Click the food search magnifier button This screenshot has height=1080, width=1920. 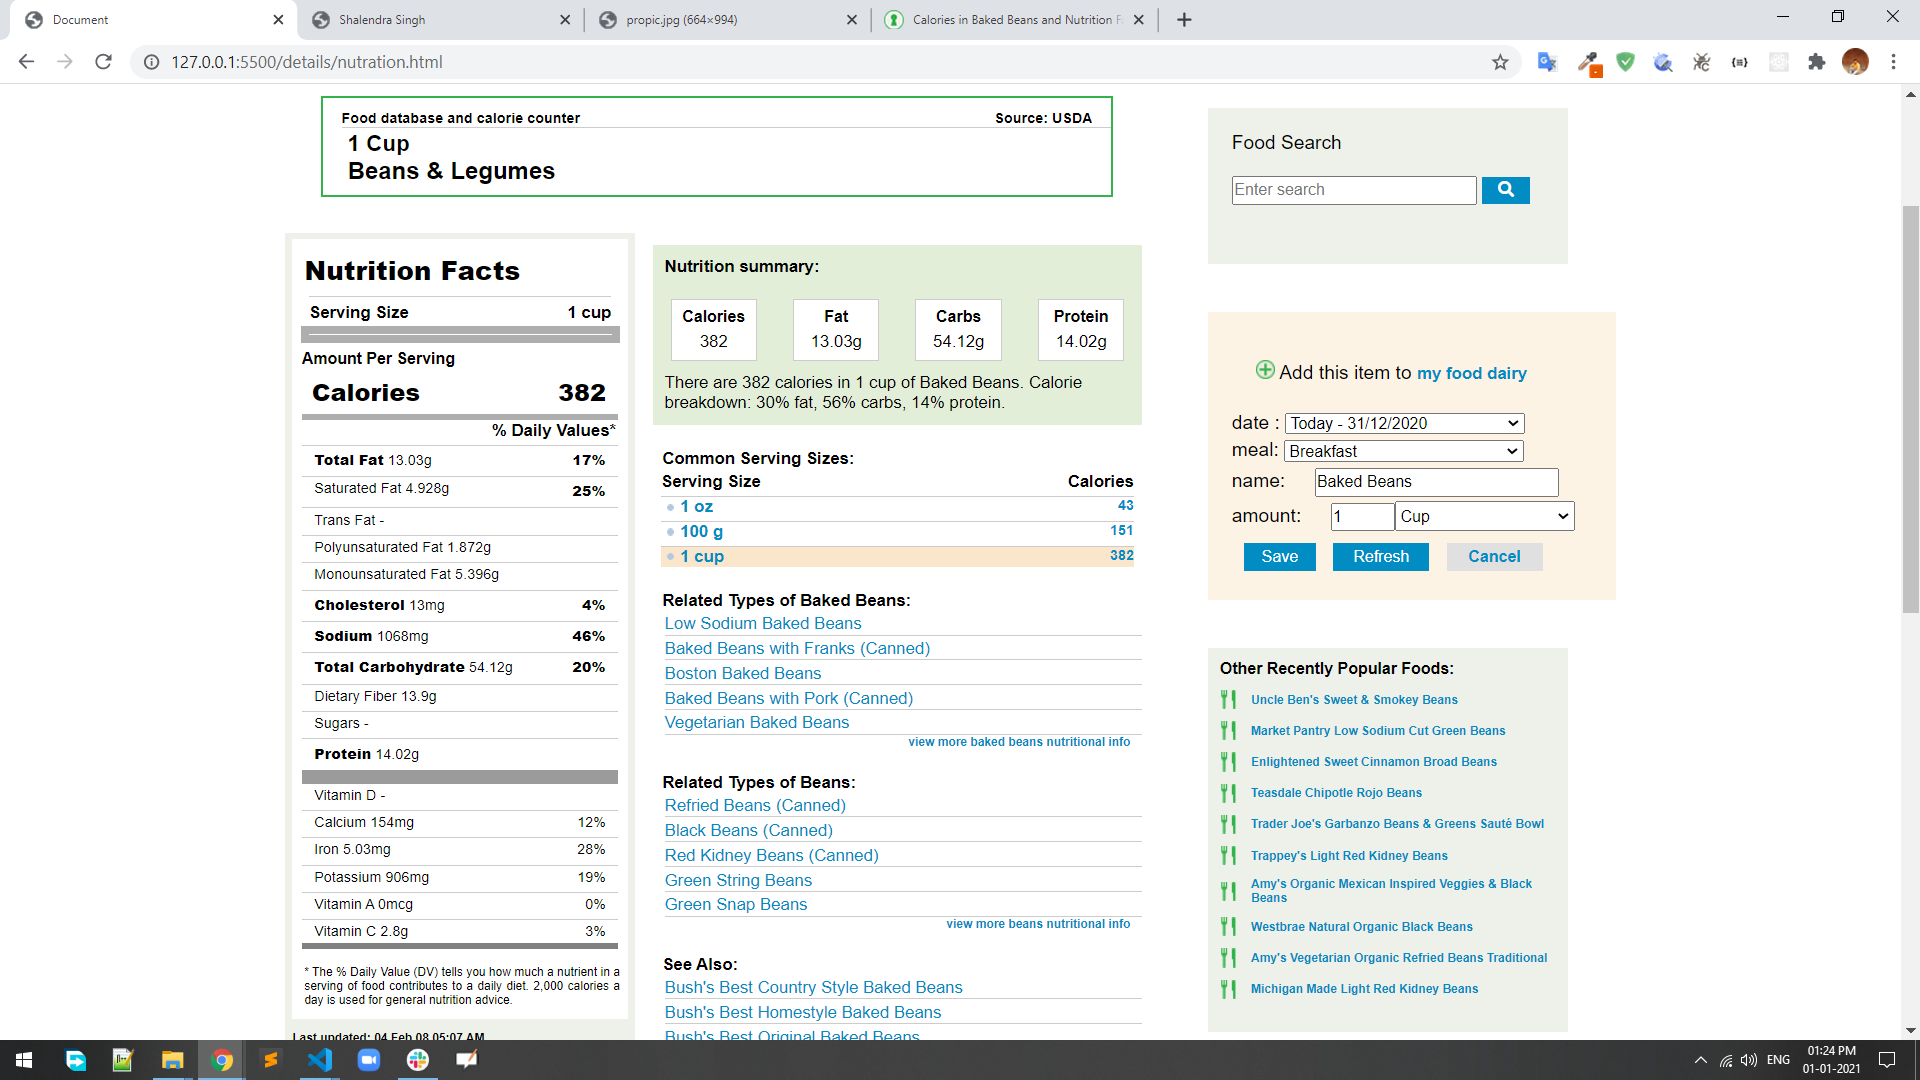click(1505, 190)
